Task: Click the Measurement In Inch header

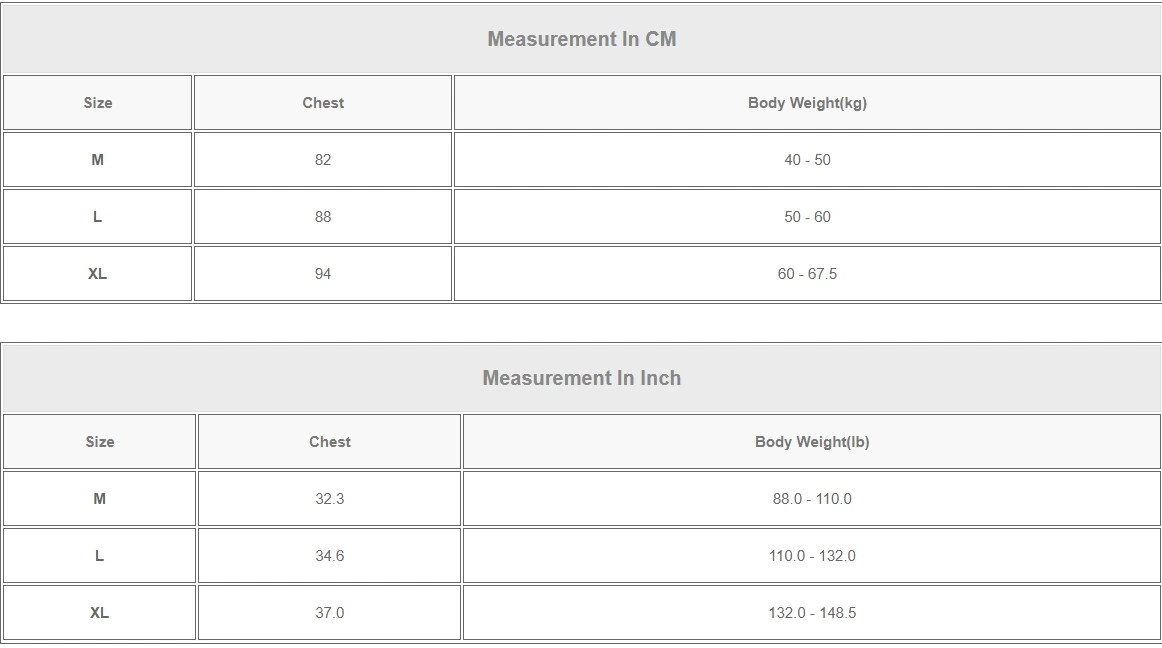Action: (x=581, y=378)
